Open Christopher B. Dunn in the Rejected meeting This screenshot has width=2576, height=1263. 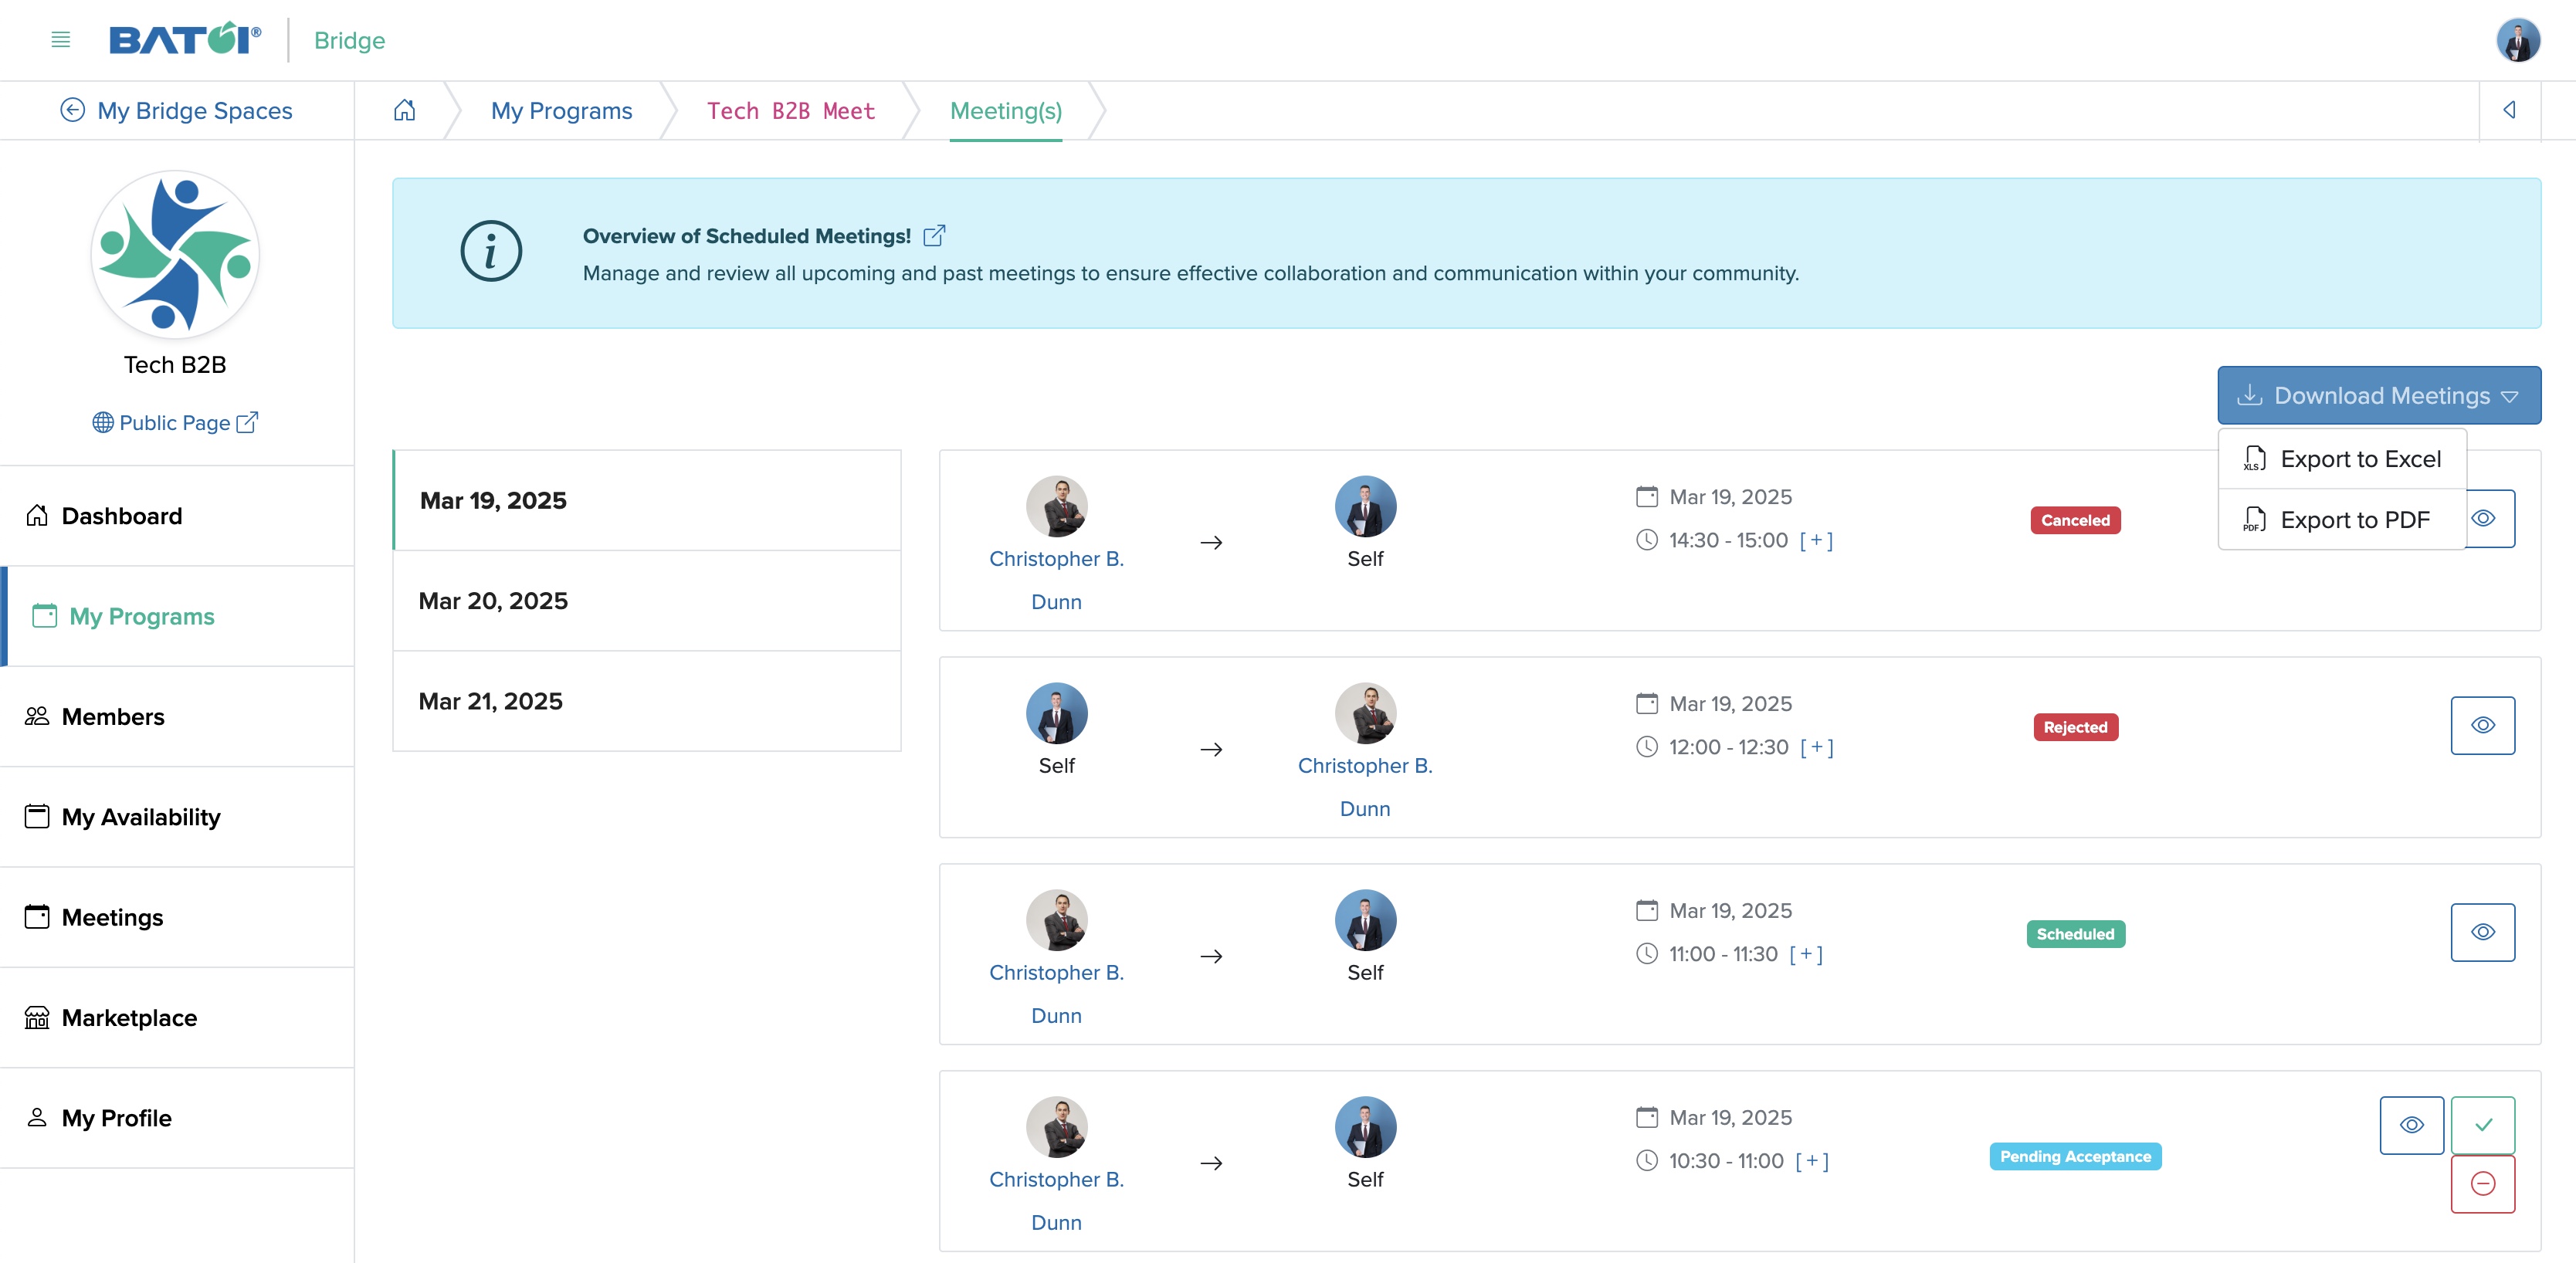(x=1365, y=787)
